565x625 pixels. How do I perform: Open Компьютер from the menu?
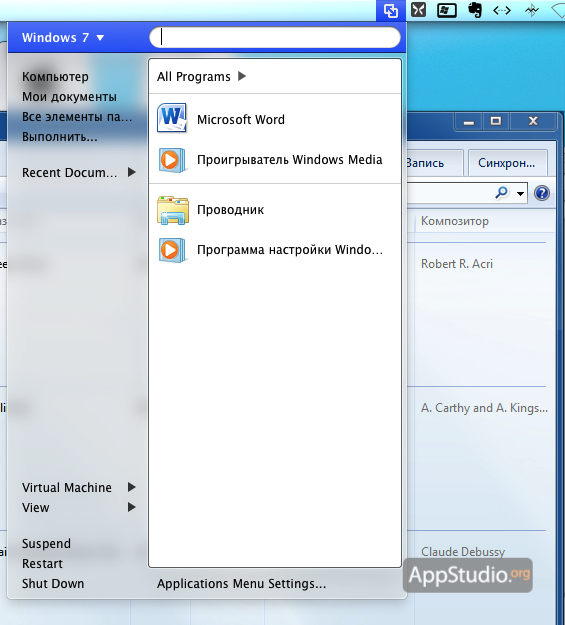click(x=55, y=77)
